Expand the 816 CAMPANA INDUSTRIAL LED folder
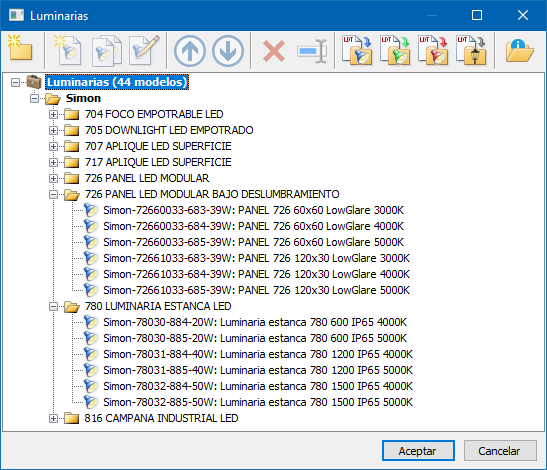This screenshot has height=470, width=547. pos(53,418)
